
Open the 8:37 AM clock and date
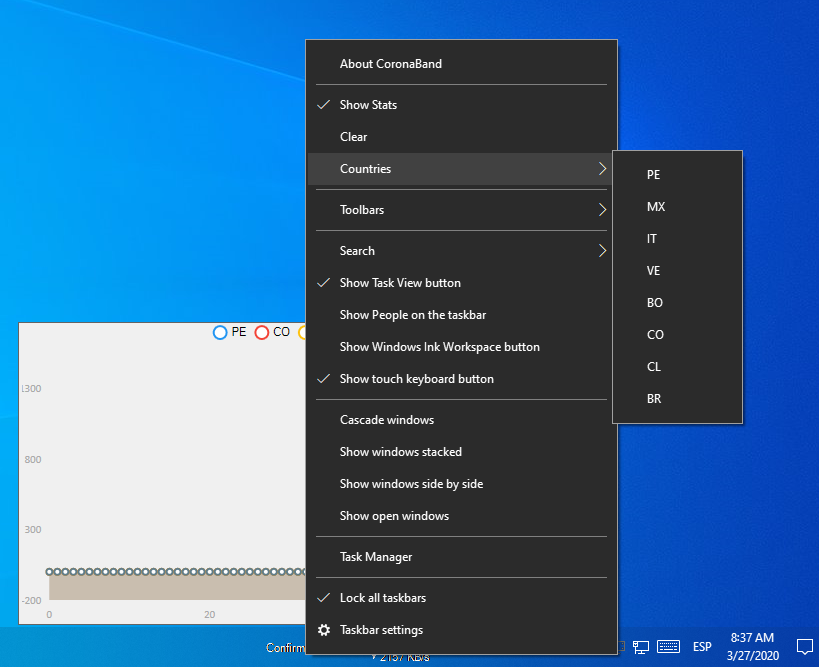[x=752, y=647]
